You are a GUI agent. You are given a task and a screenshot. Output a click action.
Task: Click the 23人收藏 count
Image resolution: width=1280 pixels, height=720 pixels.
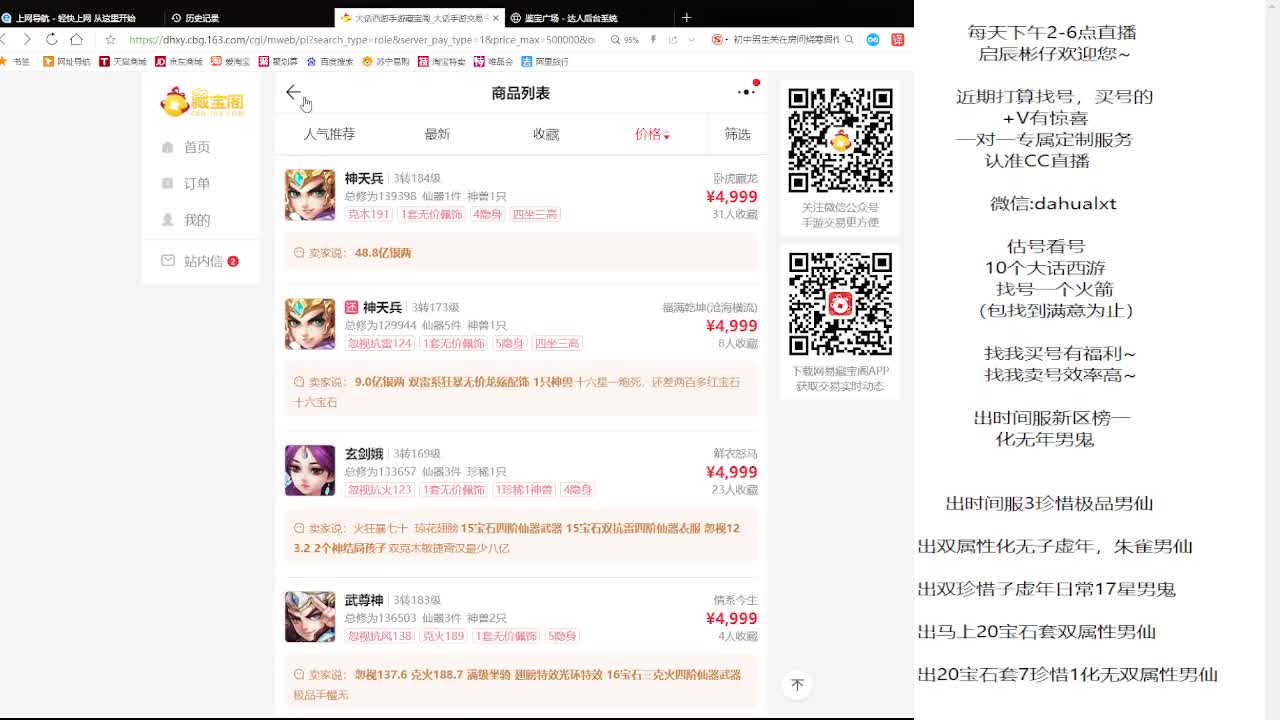tap(735, 490)
